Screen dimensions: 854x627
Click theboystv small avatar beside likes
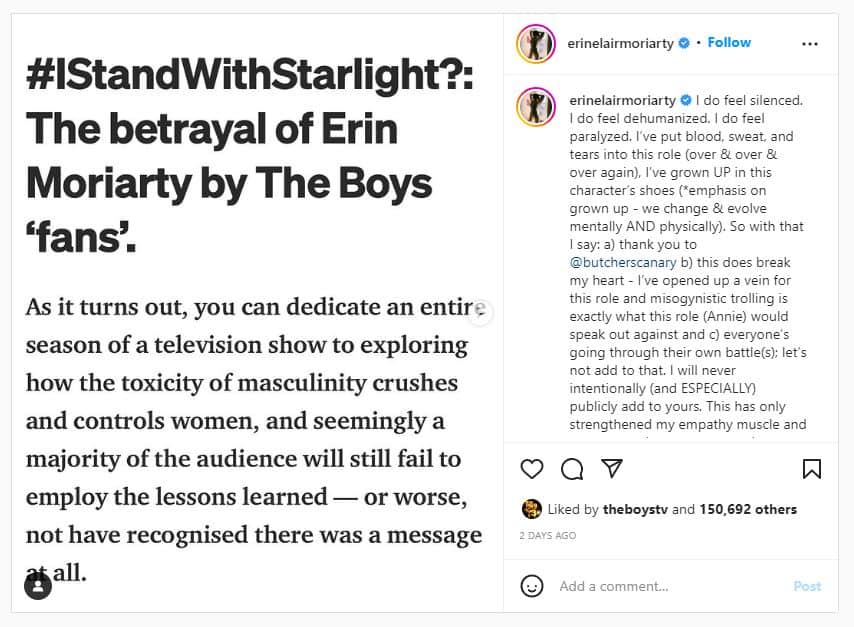tap(532, 509)
